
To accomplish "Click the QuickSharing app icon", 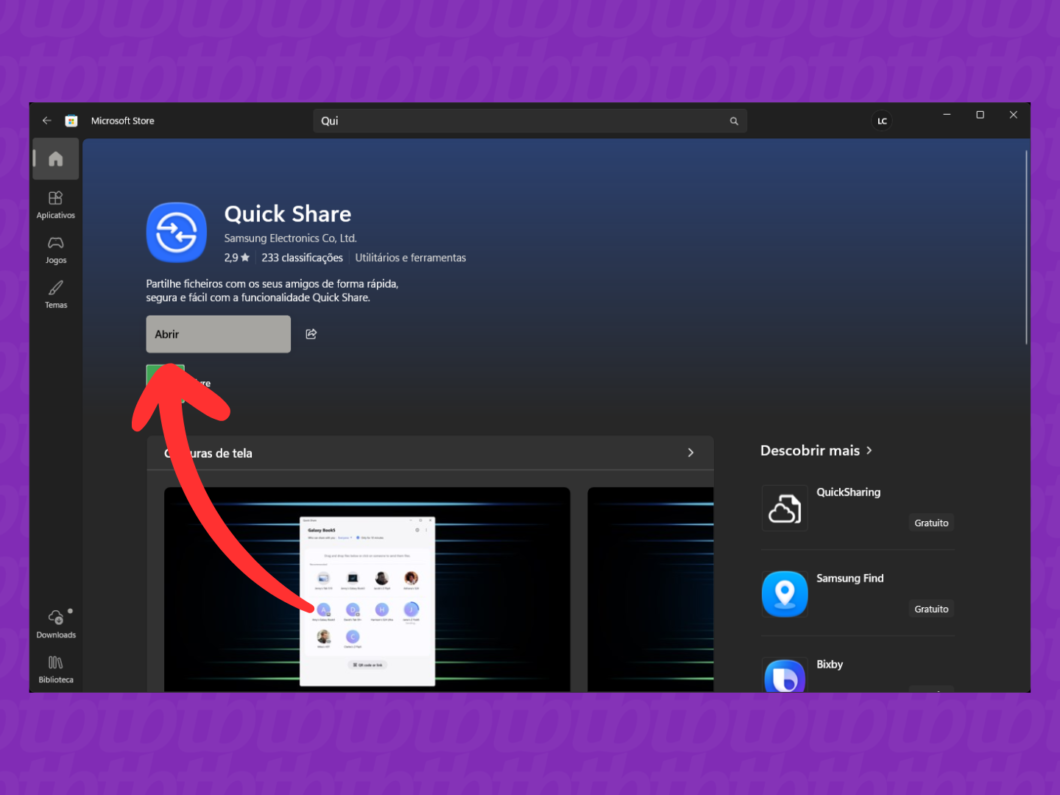I will (784, 508).
